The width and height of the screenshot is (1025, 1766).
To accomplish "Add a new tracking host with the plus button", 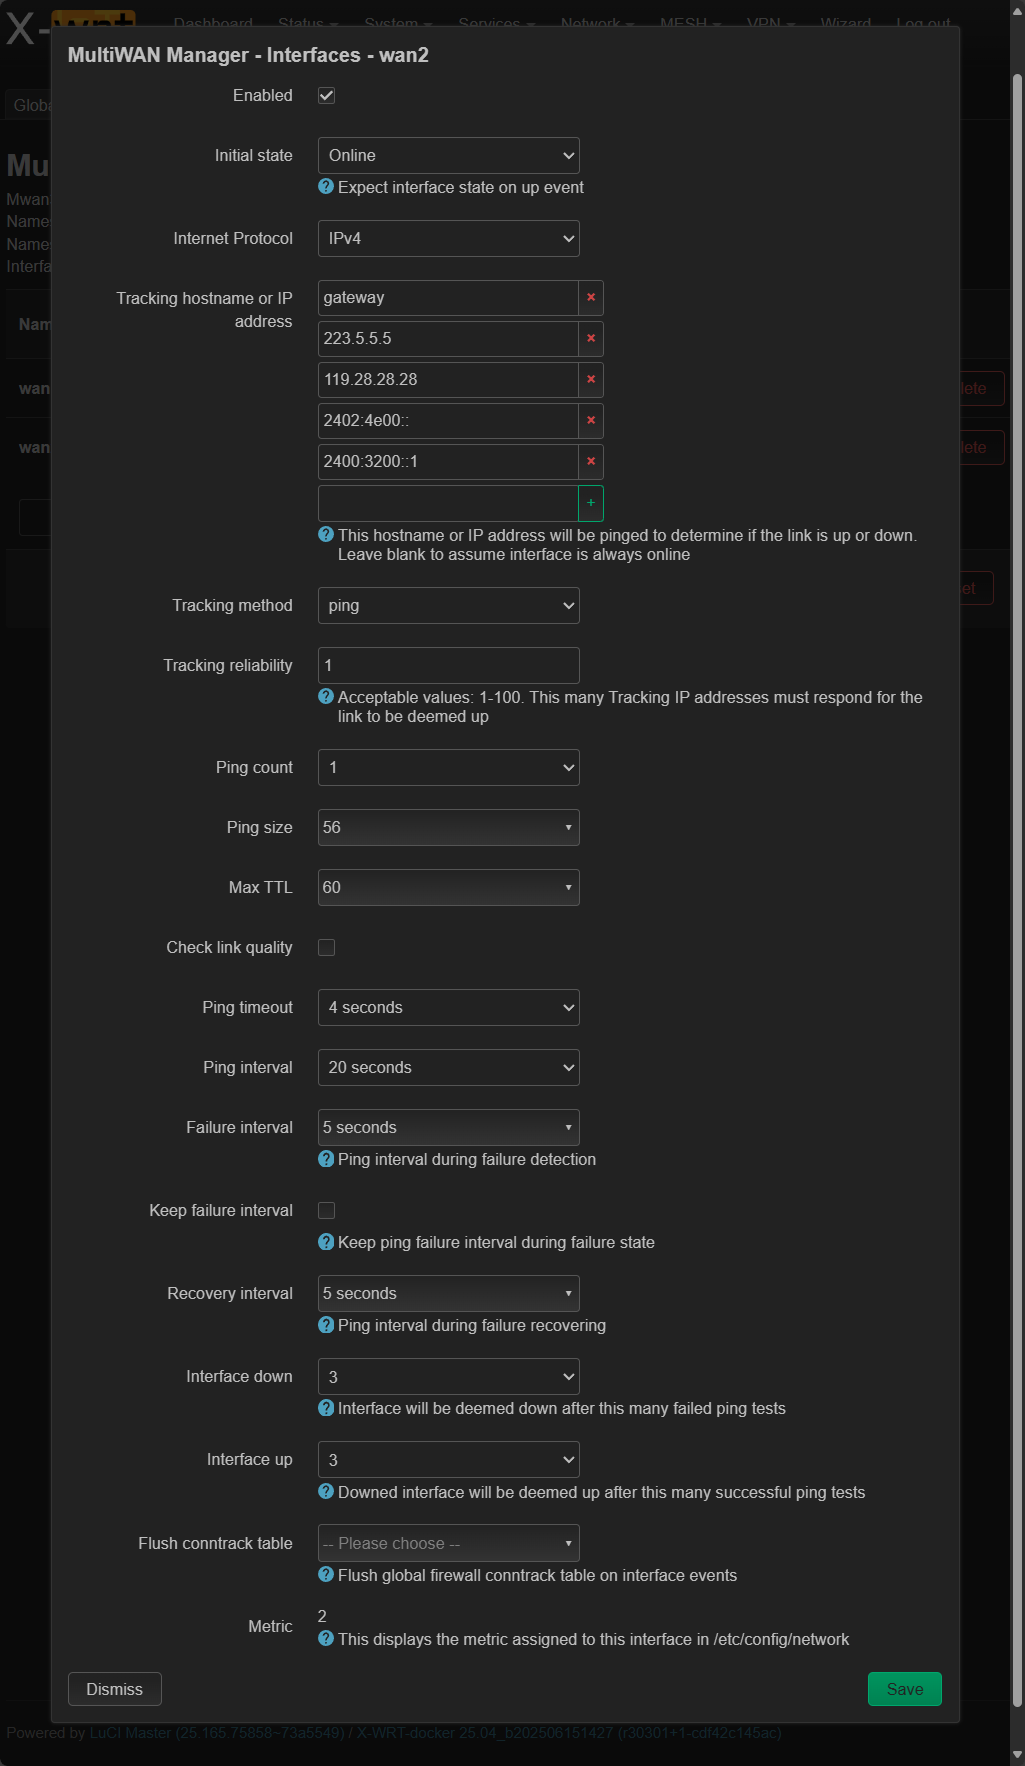I will click(x=591, y=503).
